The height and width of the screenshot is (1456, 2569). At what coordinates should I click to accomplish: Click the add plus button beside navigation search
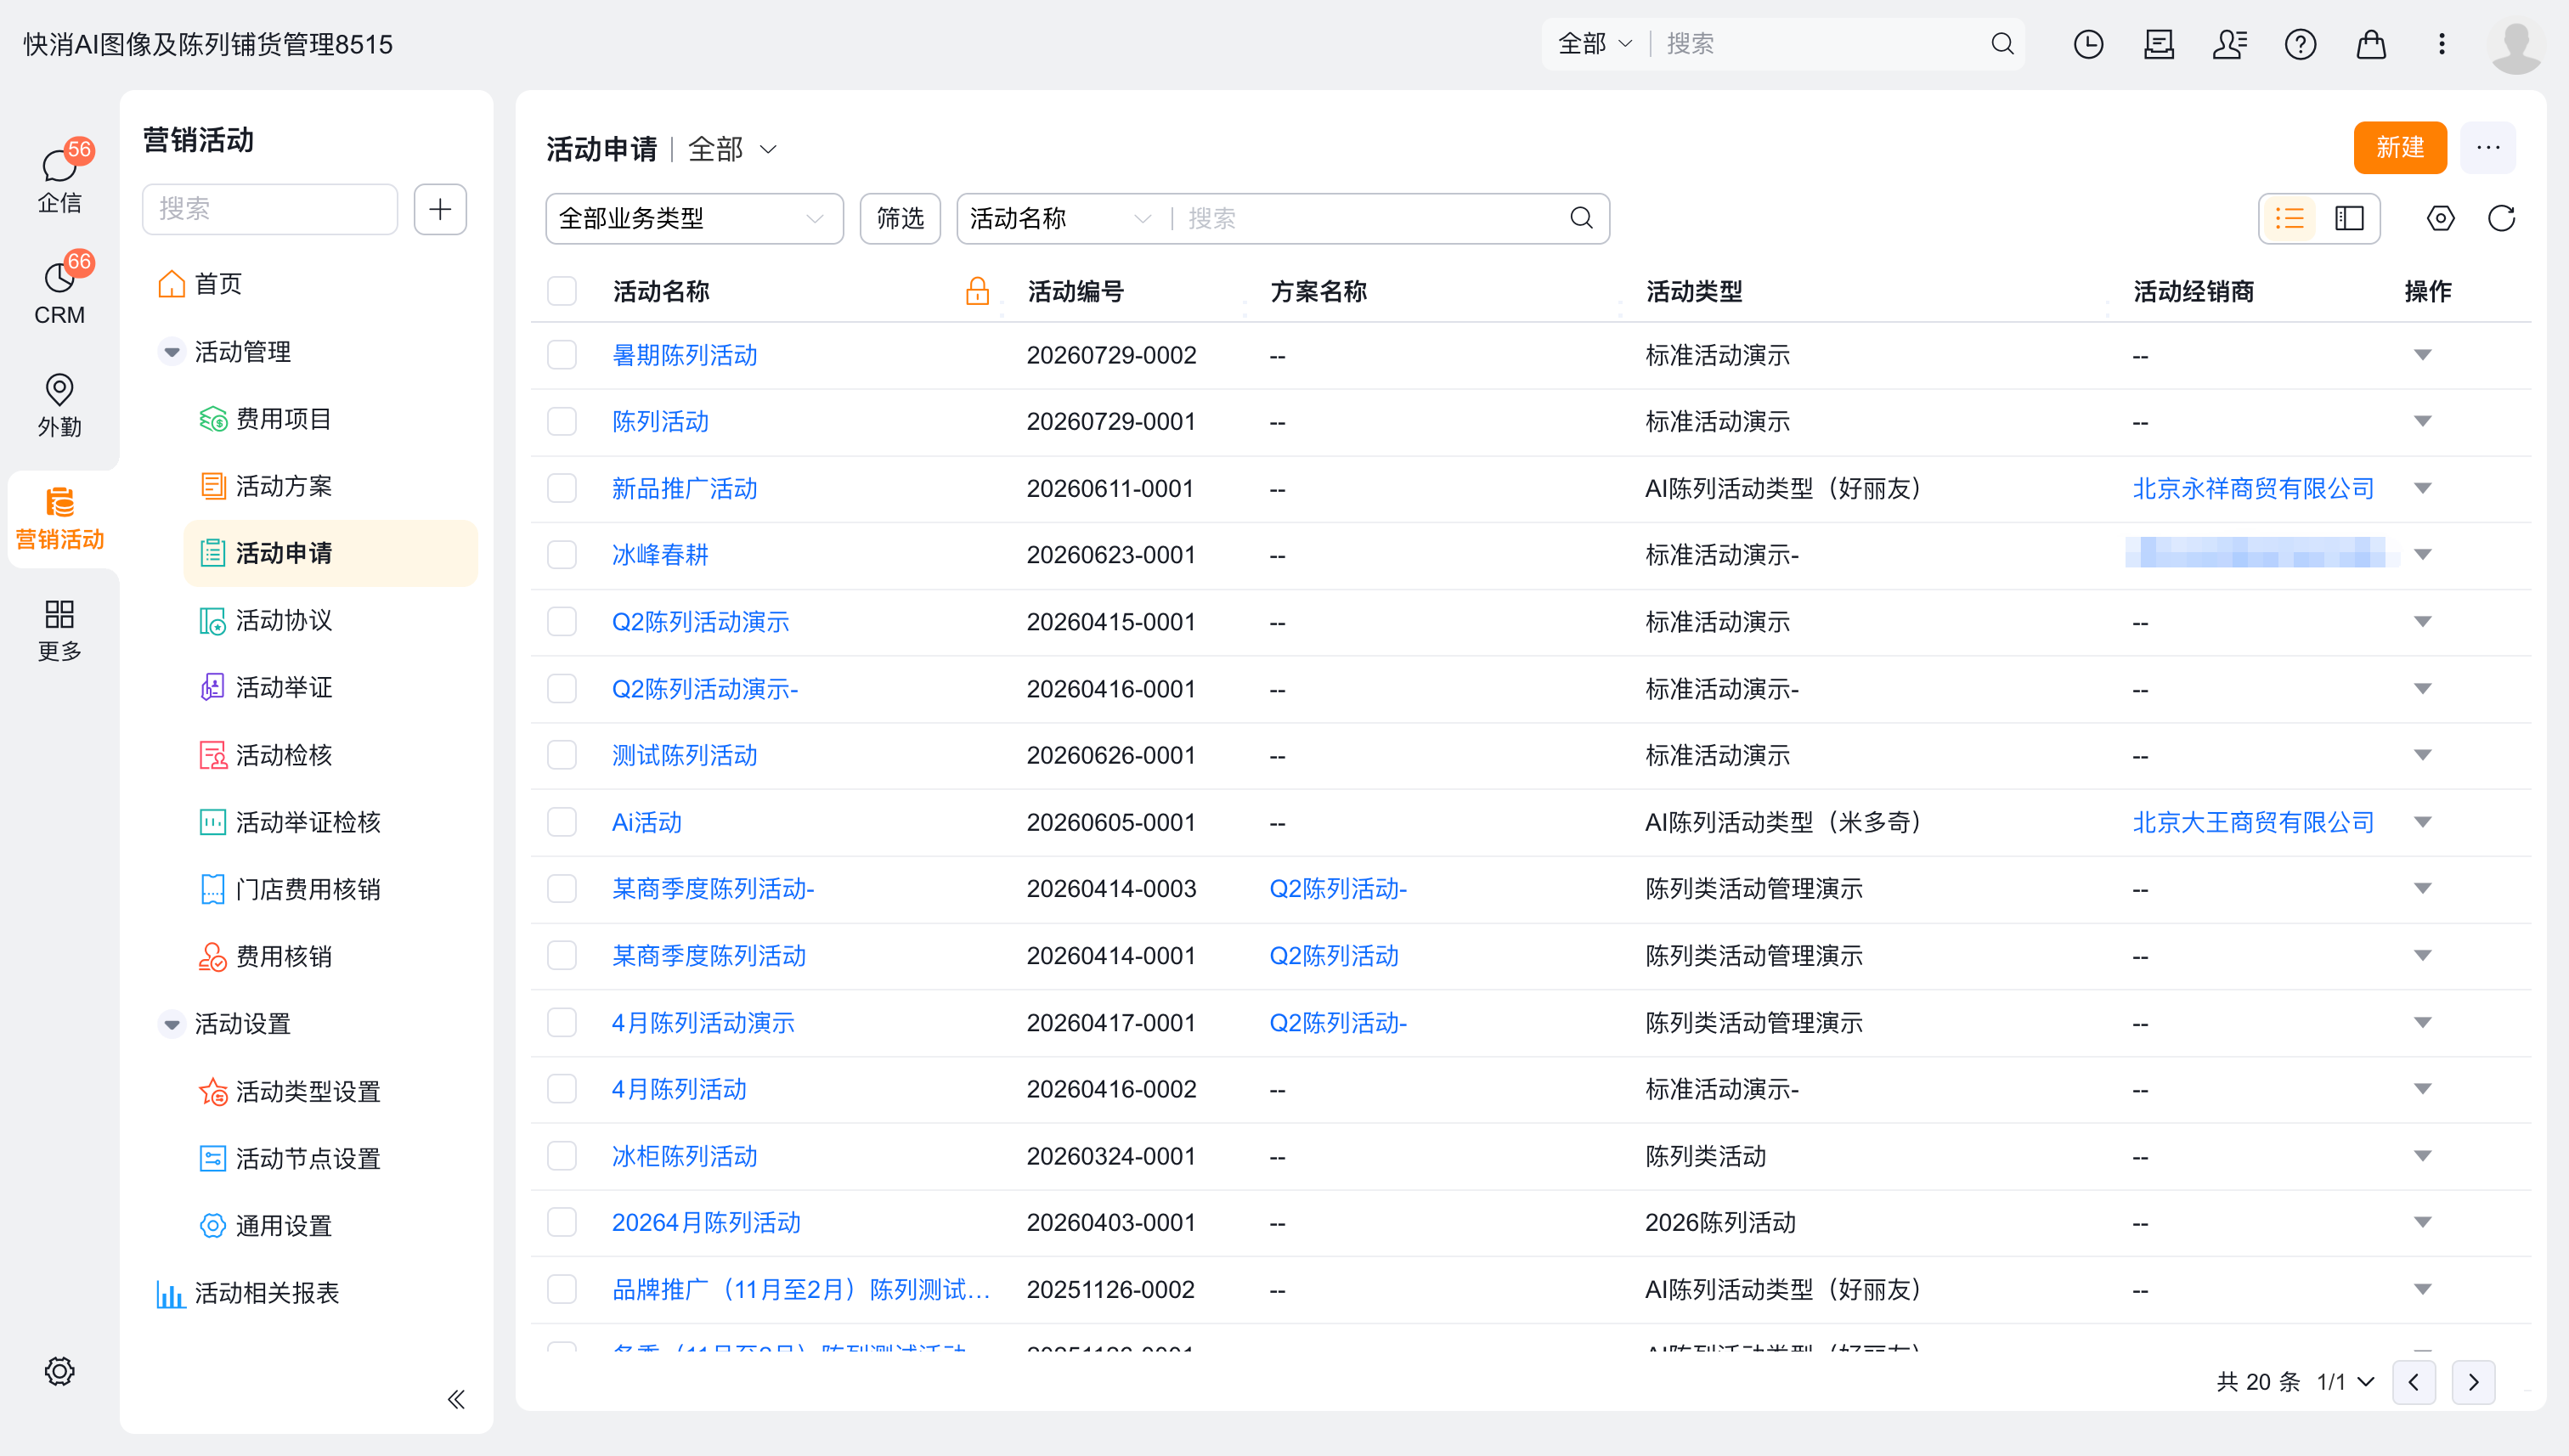440,209
